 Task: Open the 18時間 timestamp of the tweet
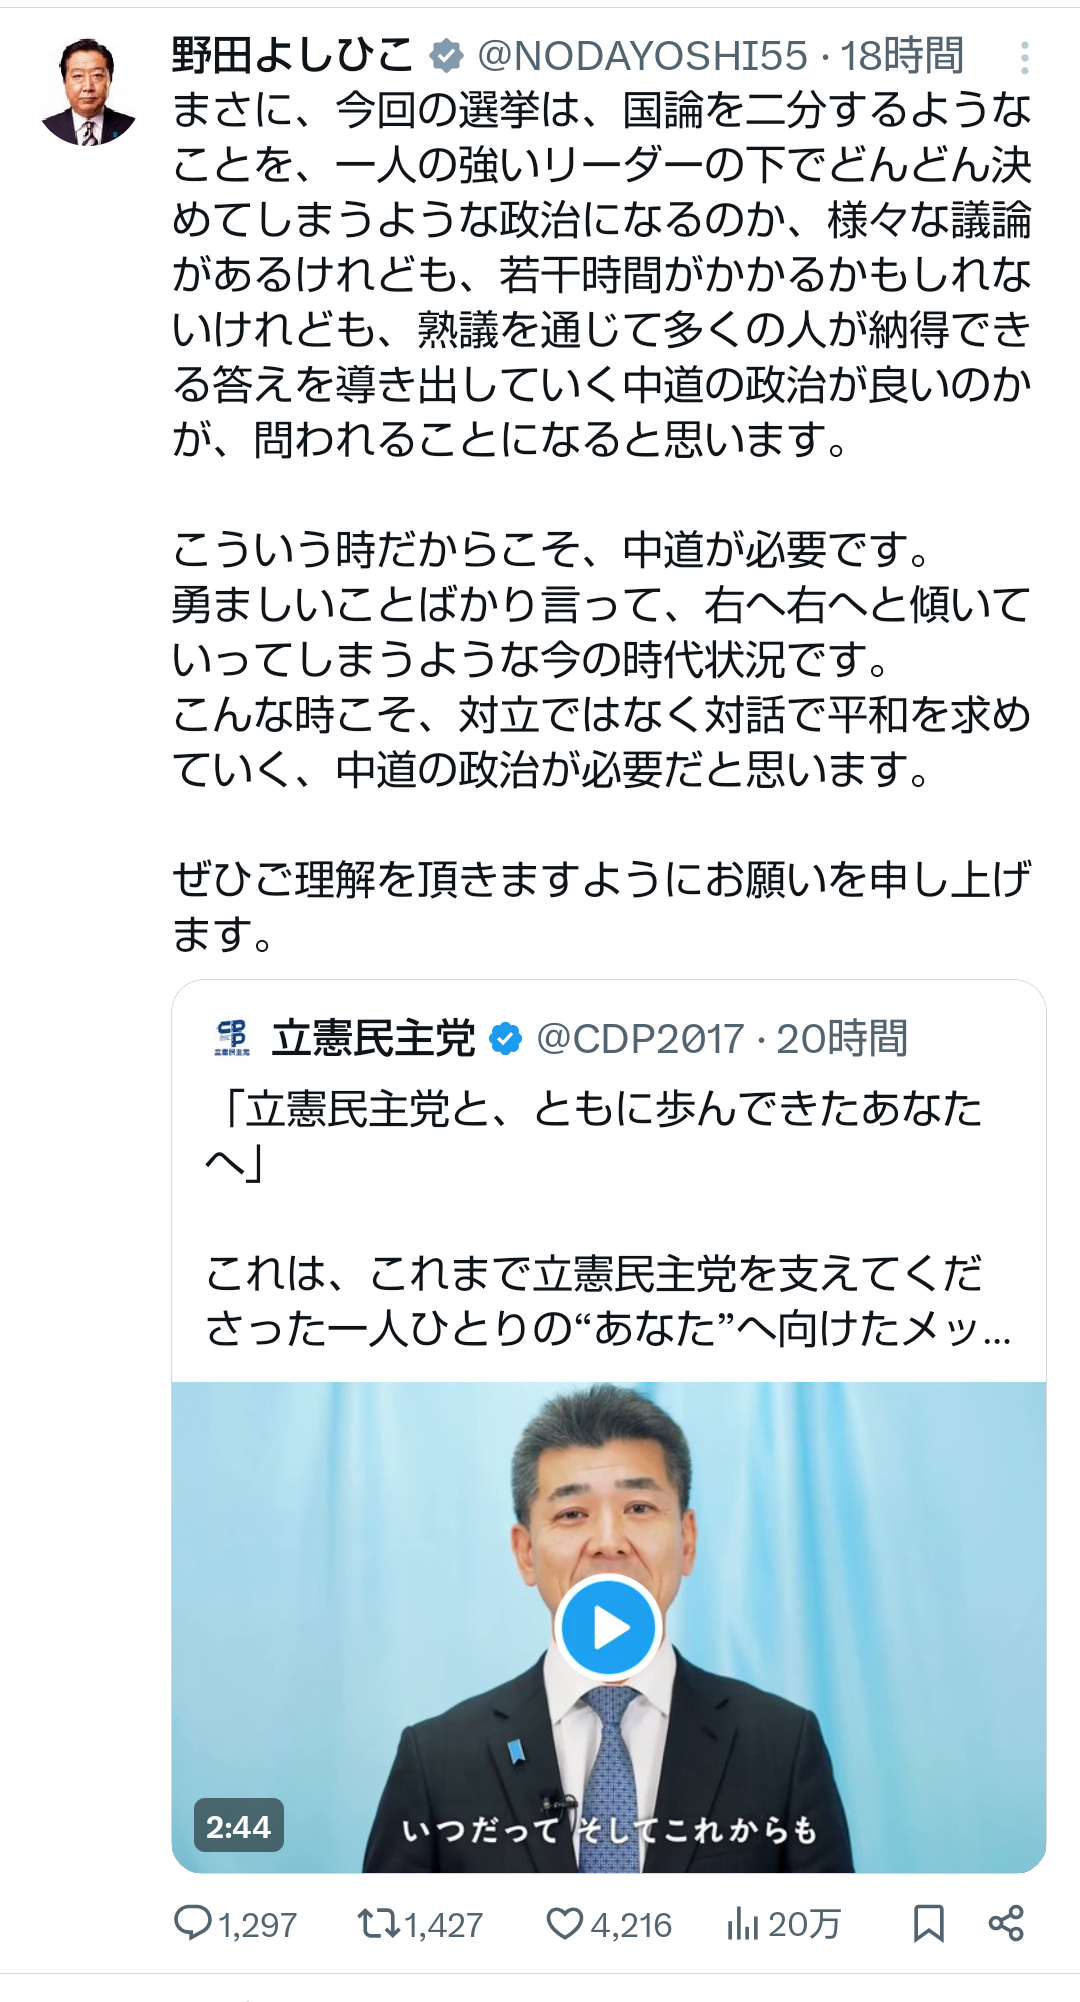coord(901,56)
